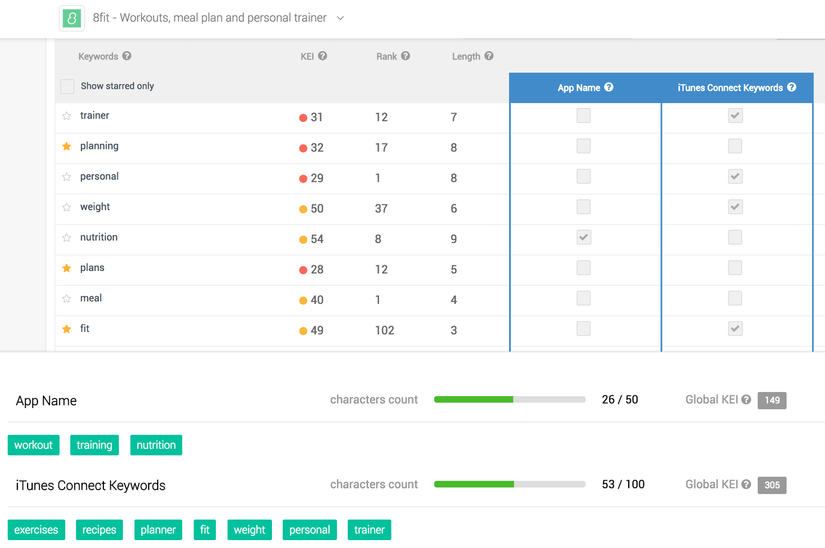Unstar the planning keyword
The height and width of the screenshot is (548, 825).
[x=67, y=147]
